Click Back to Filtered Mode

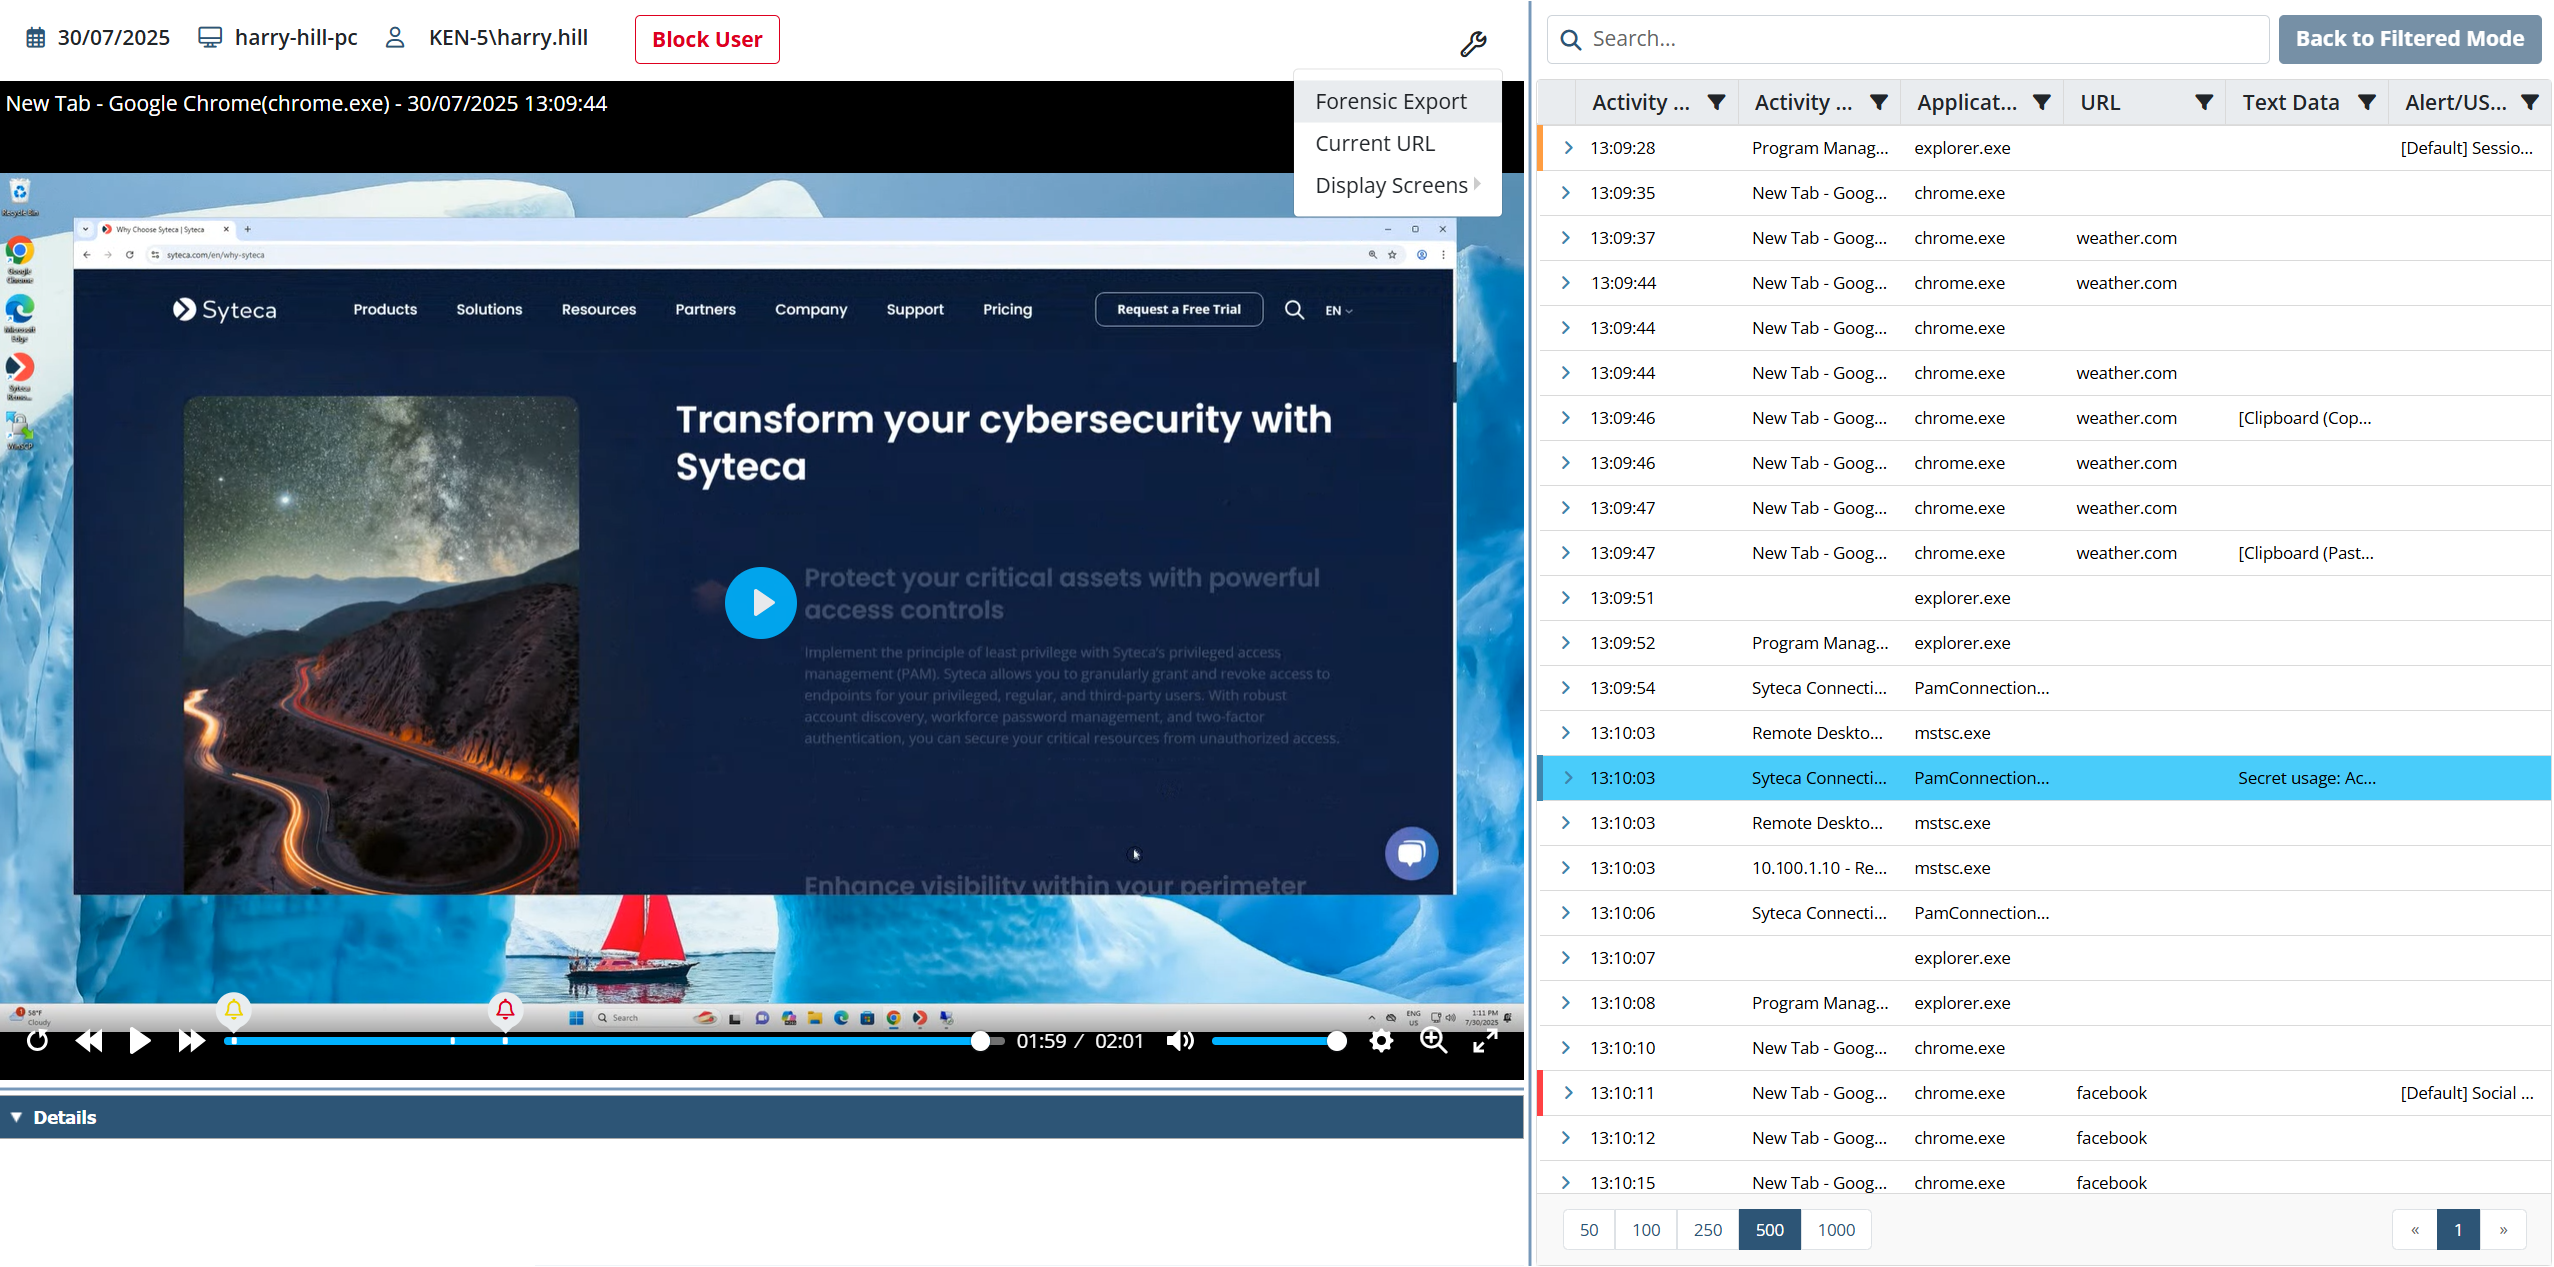click(2409, 39)
